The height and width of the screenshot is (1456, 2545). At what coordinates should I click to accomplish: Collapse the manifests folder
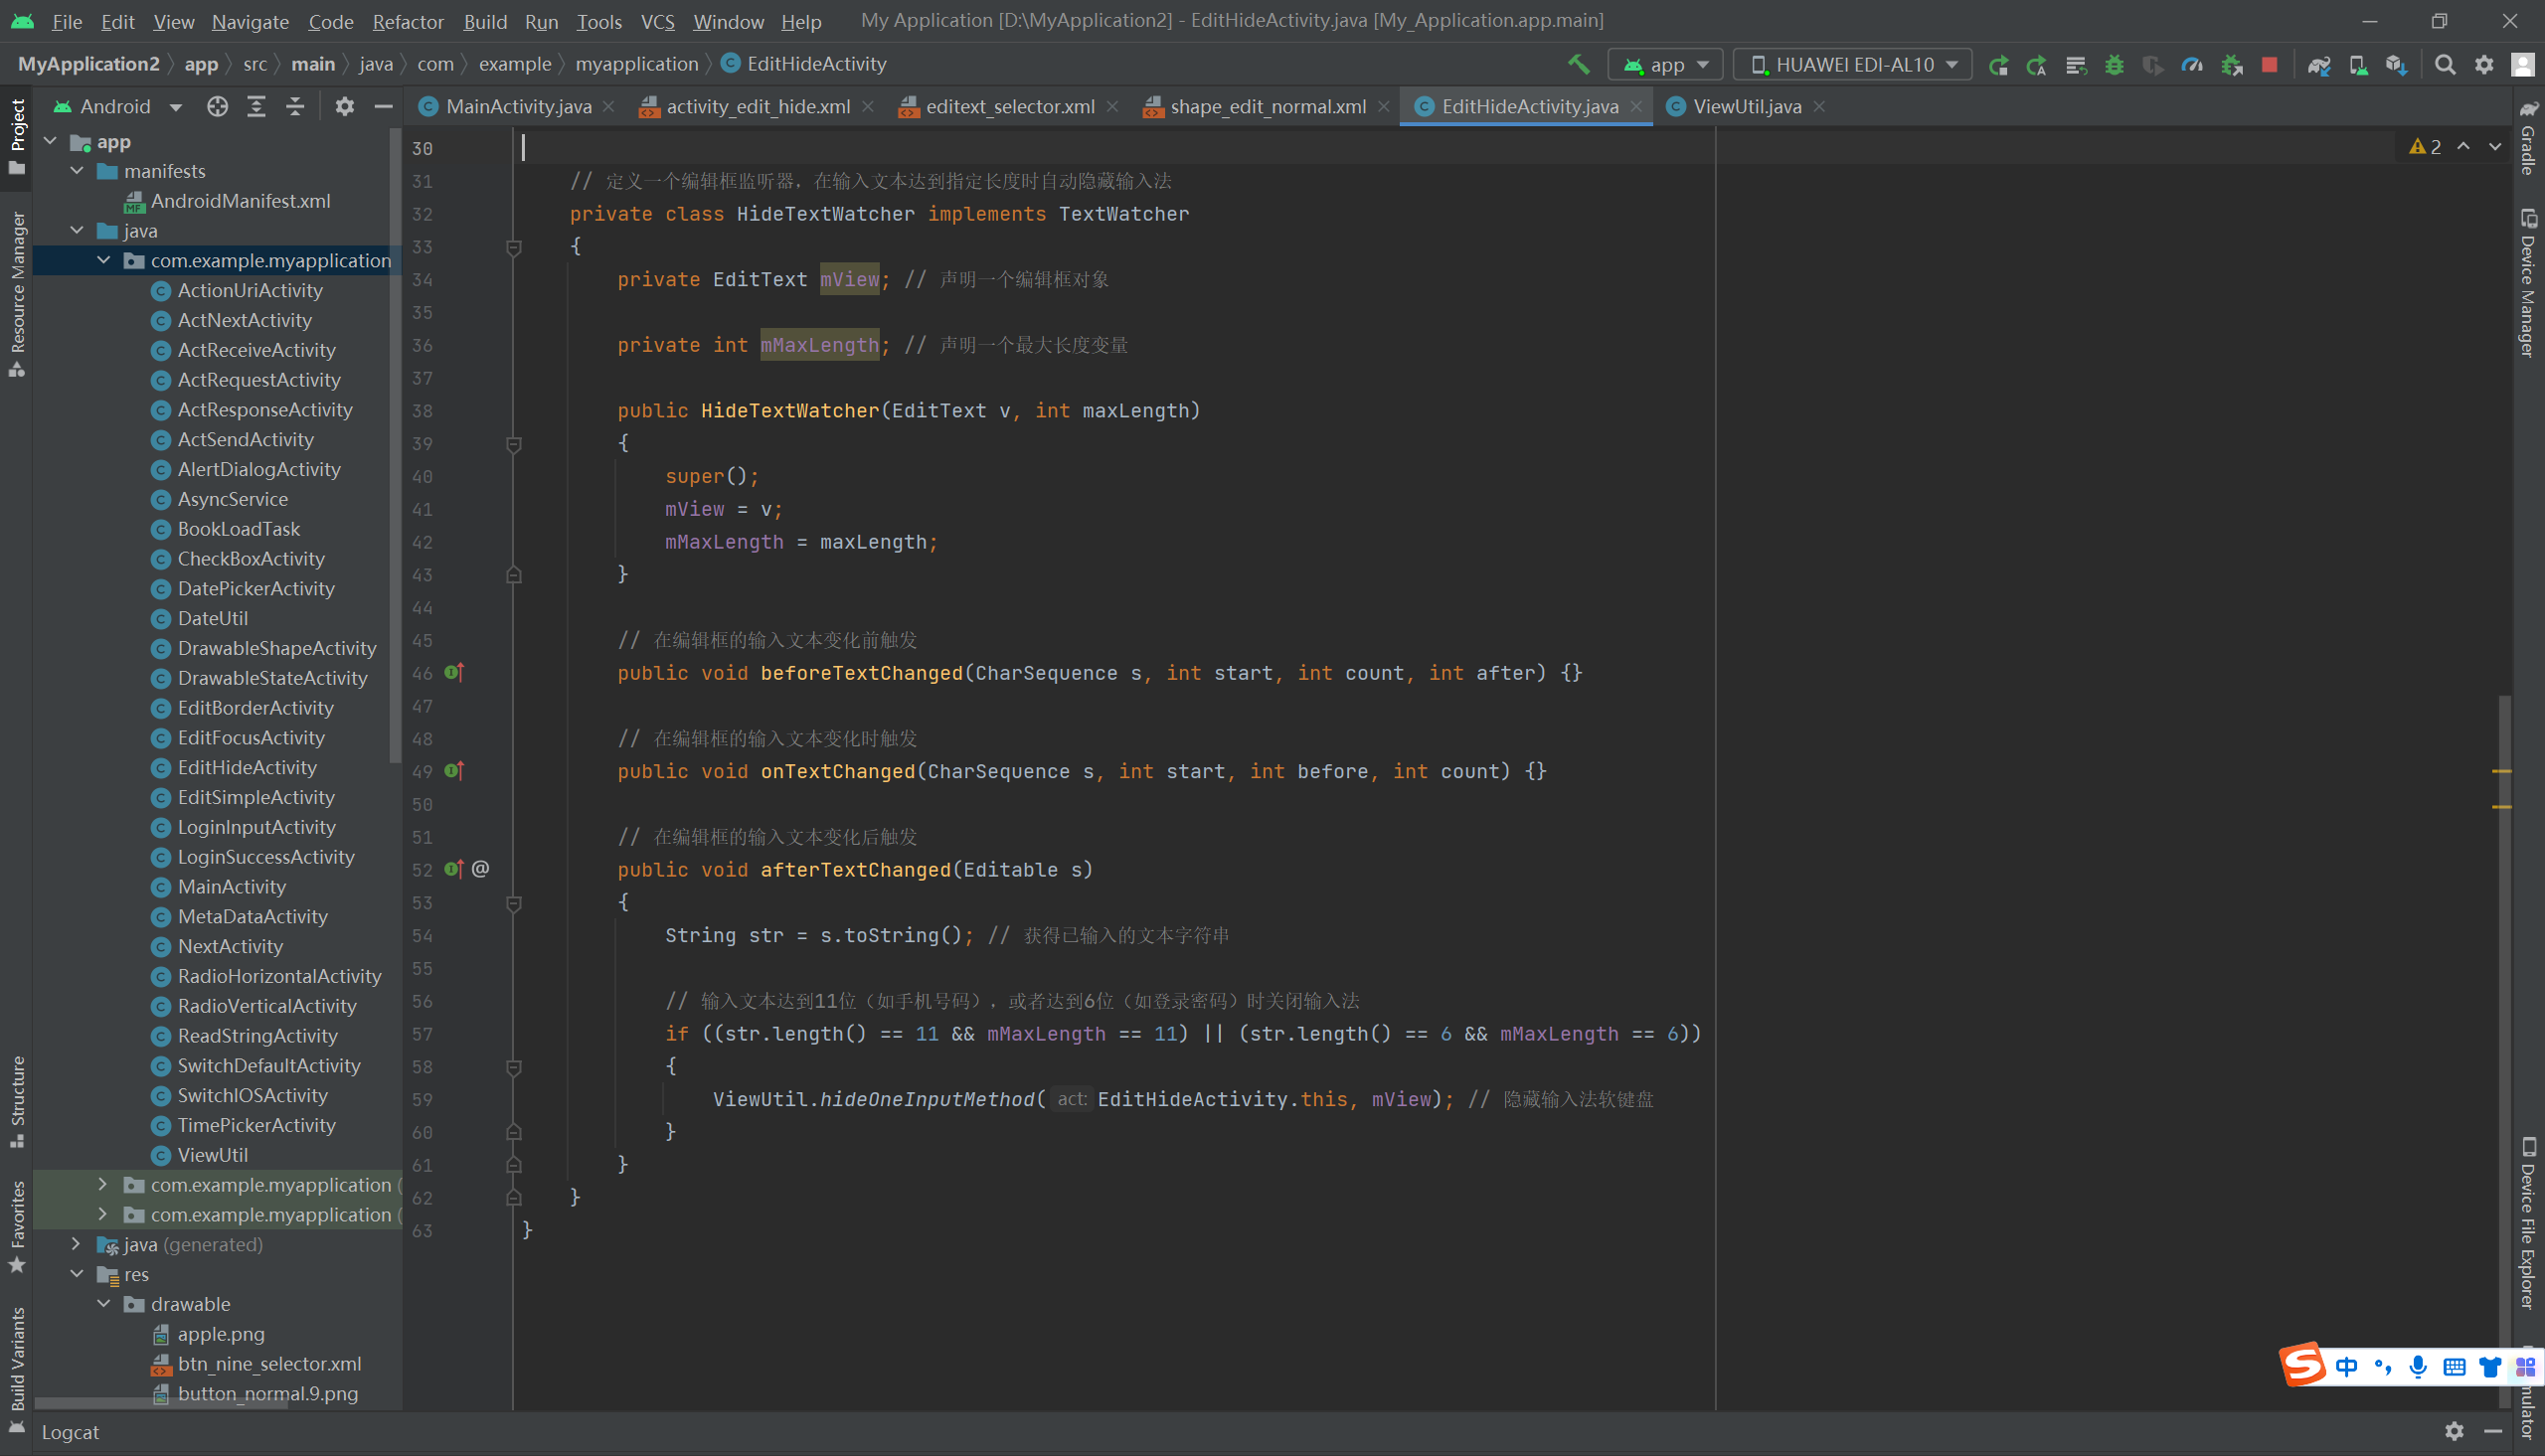(77, 171)
